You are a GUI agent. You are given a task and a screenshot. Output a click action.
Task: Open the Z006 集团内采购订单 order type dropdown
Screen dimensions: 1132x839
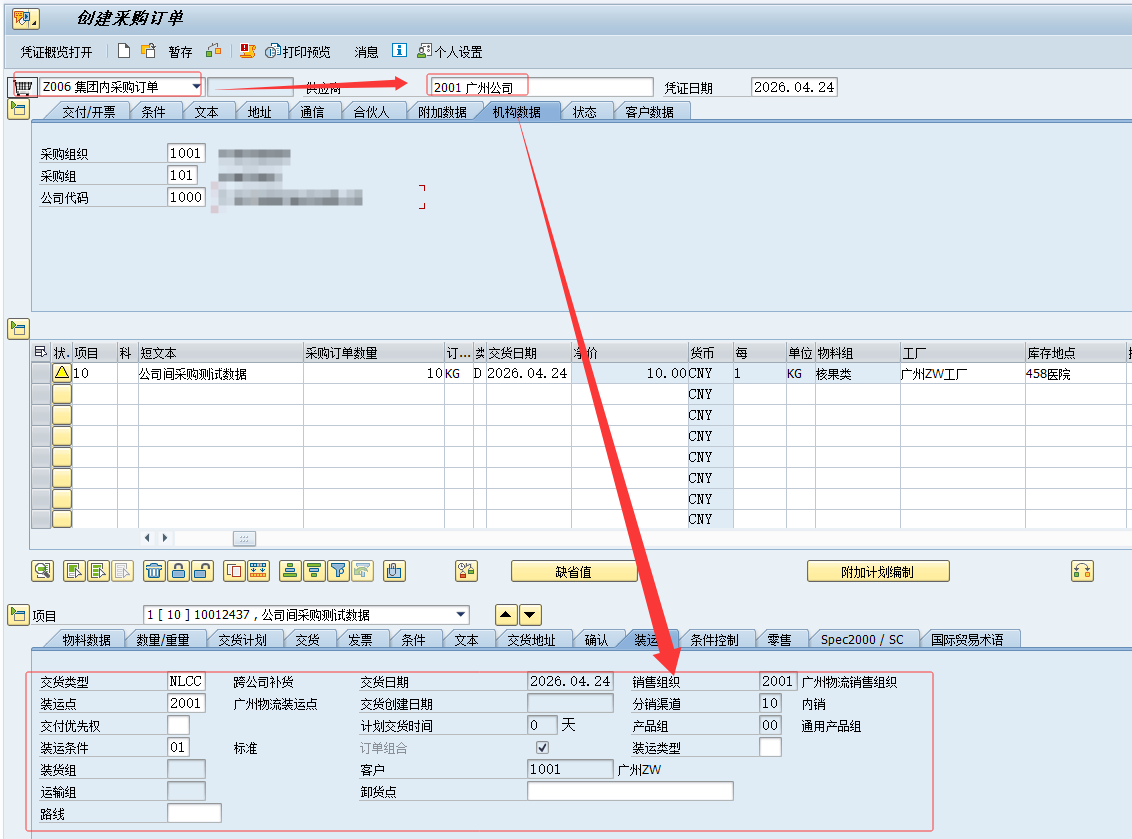coord(195,87)
